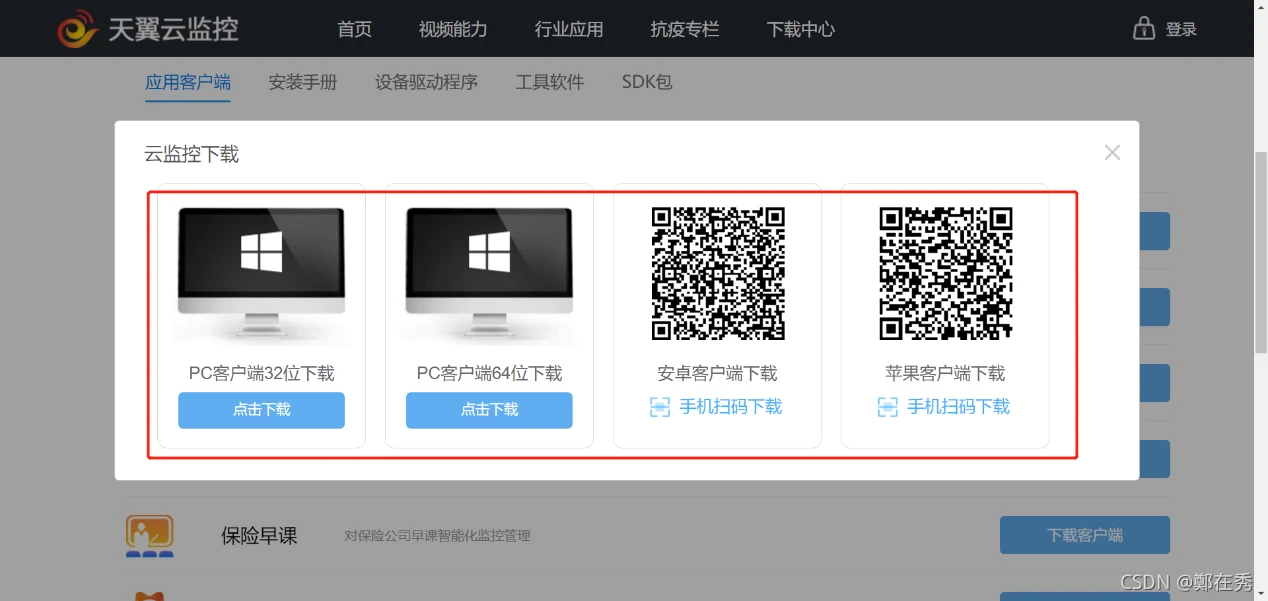Click the 保险早课 app icon
1268x601 pixels.
(150, 536)
